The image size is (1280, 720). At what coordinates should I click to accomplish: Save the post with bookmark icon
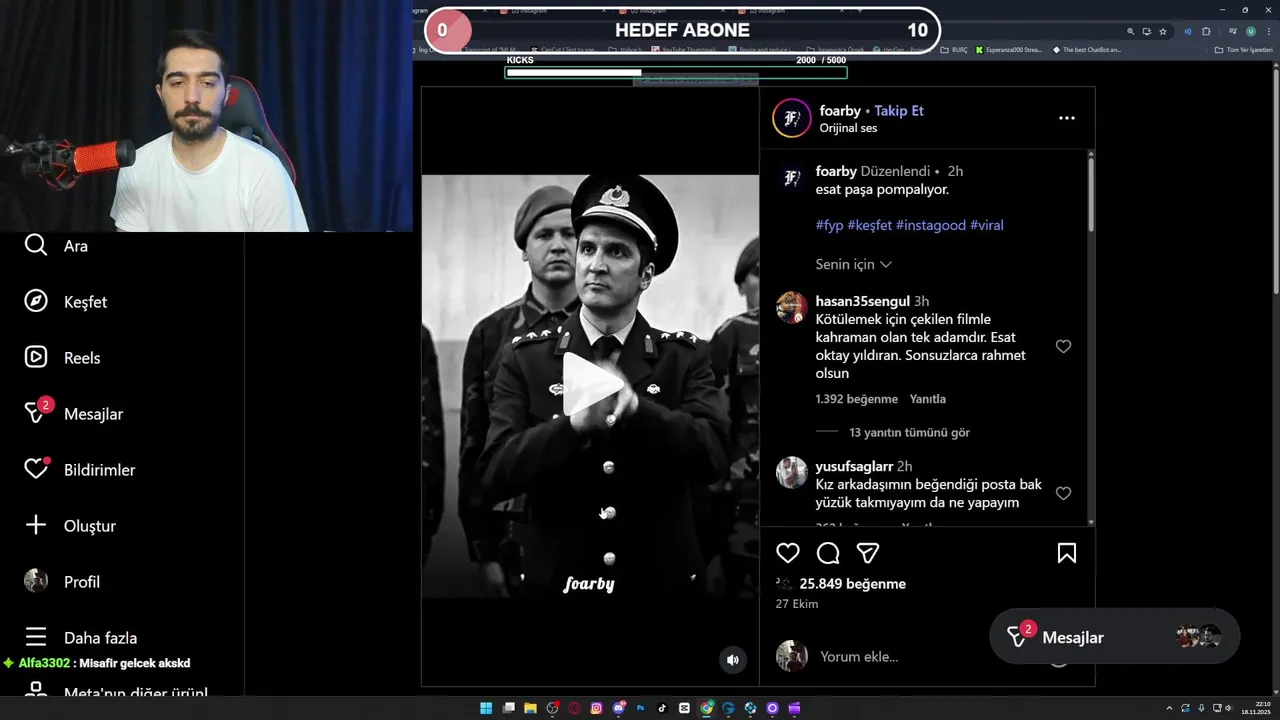1067,553
